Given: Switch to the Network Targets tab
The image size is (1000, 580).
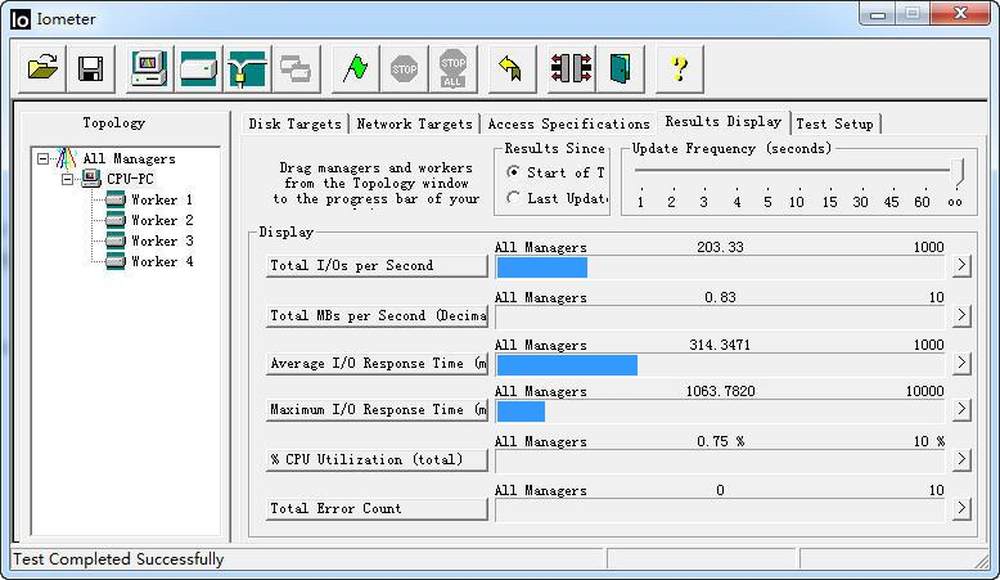Looking at the screenshot, I should [x=415, y=124].
